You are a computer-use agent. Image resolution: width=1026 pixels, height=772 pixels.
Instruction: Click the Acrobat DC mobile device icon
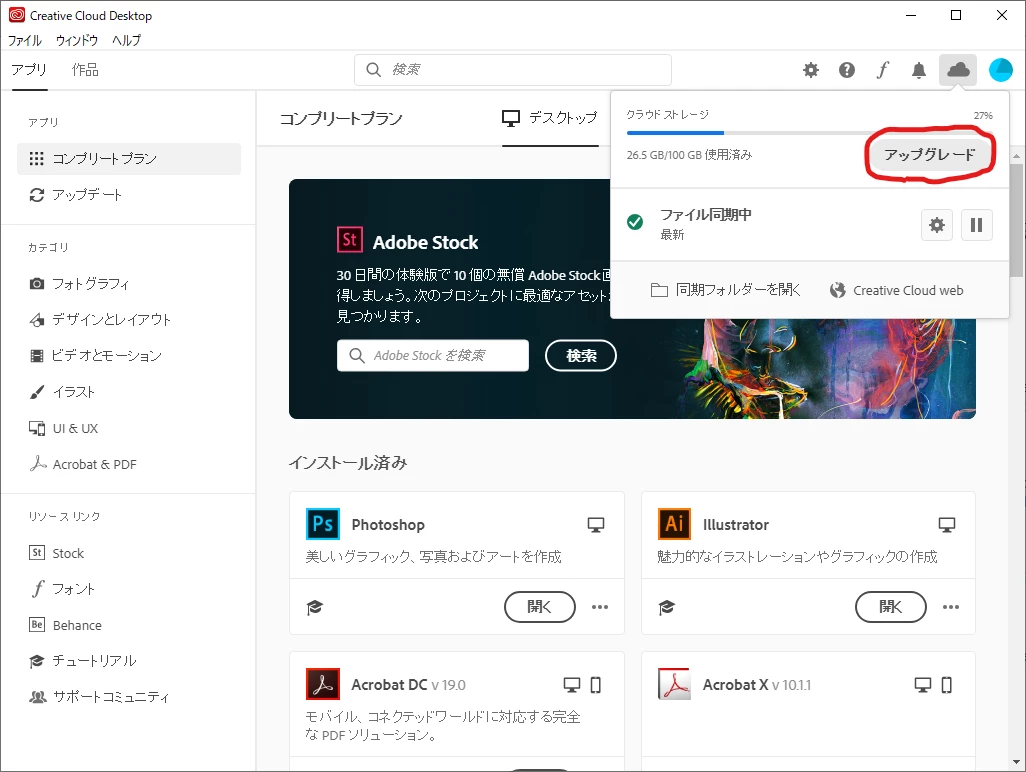pos(595,685)
